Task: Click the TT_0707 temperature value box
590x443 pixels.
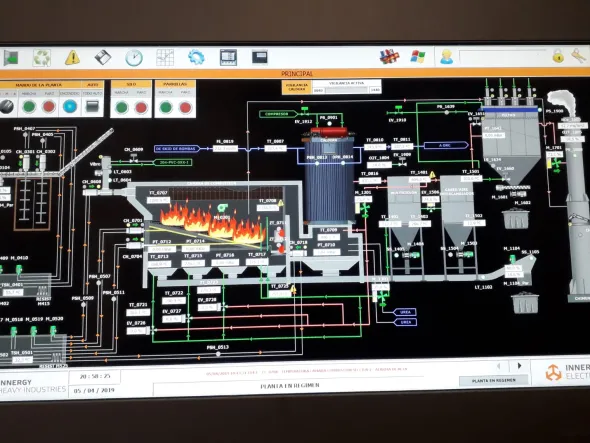Action: tap(158, 201)
